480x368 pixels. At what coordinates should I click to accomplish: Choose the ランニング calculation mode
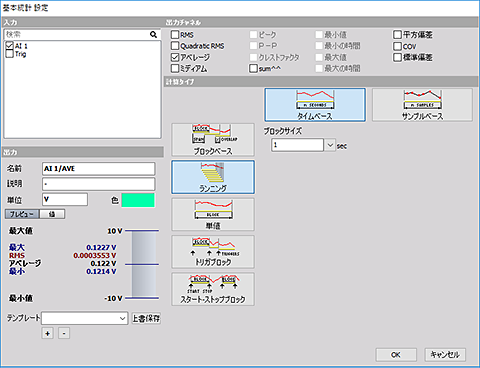click(x=213, y=177)
